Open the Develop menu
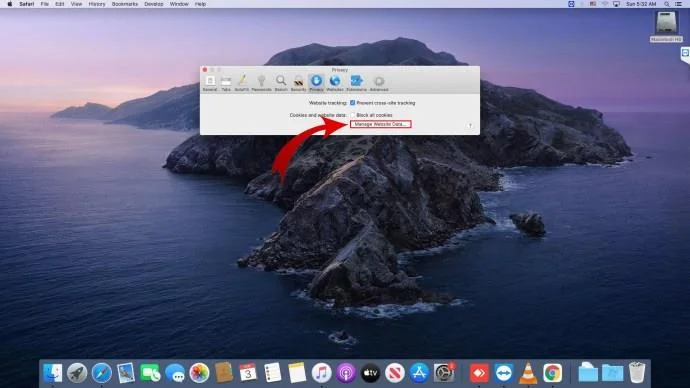 [x=154, y=4]
